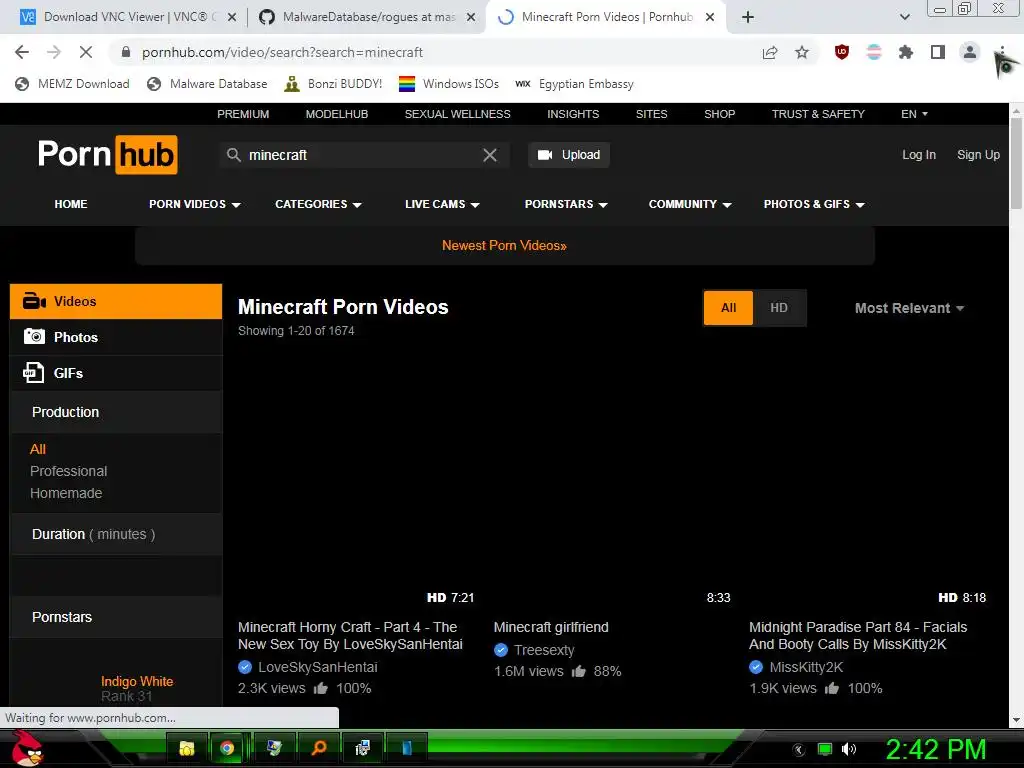
Task: Expand the PHOTOS & GIFS nav dropdown
Action: coord(814,204)
